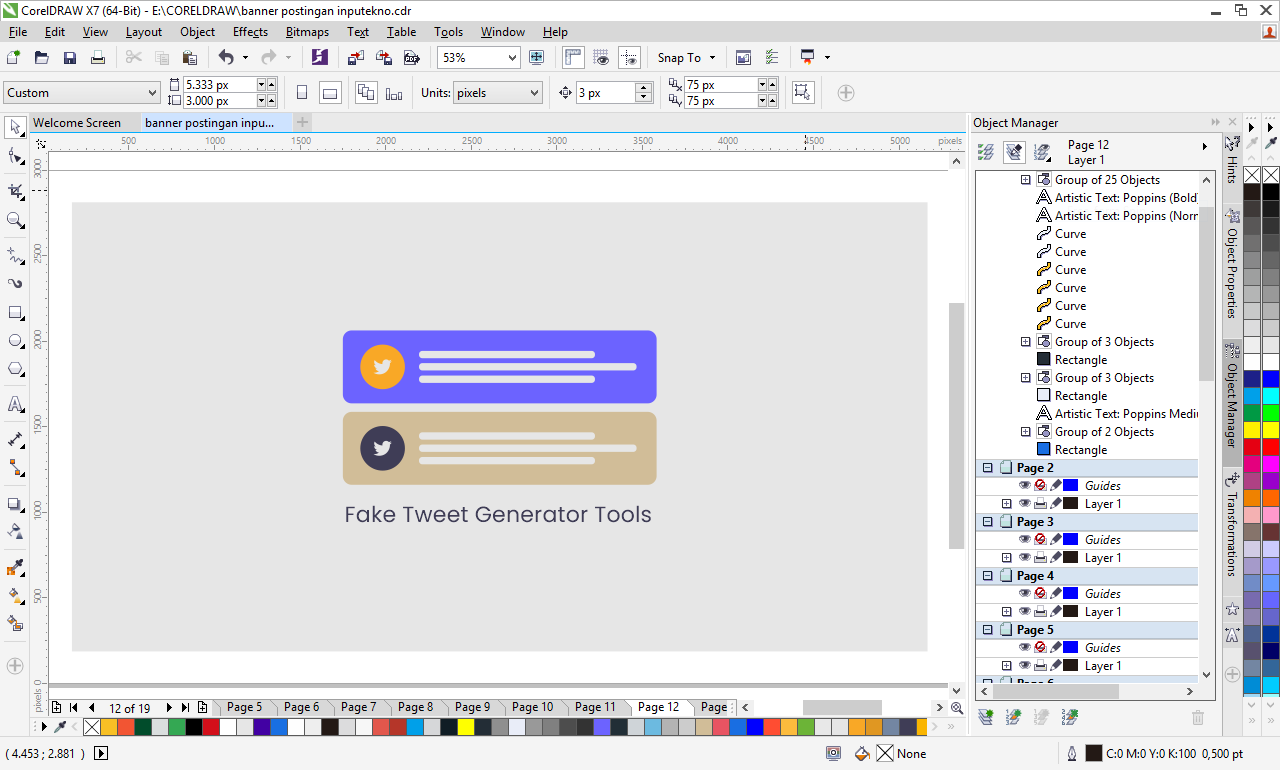Image resolution: width=1280 pixels, height=770 pixels.
Task: Toggle Show grid button in toolbar
Action: 601,58
